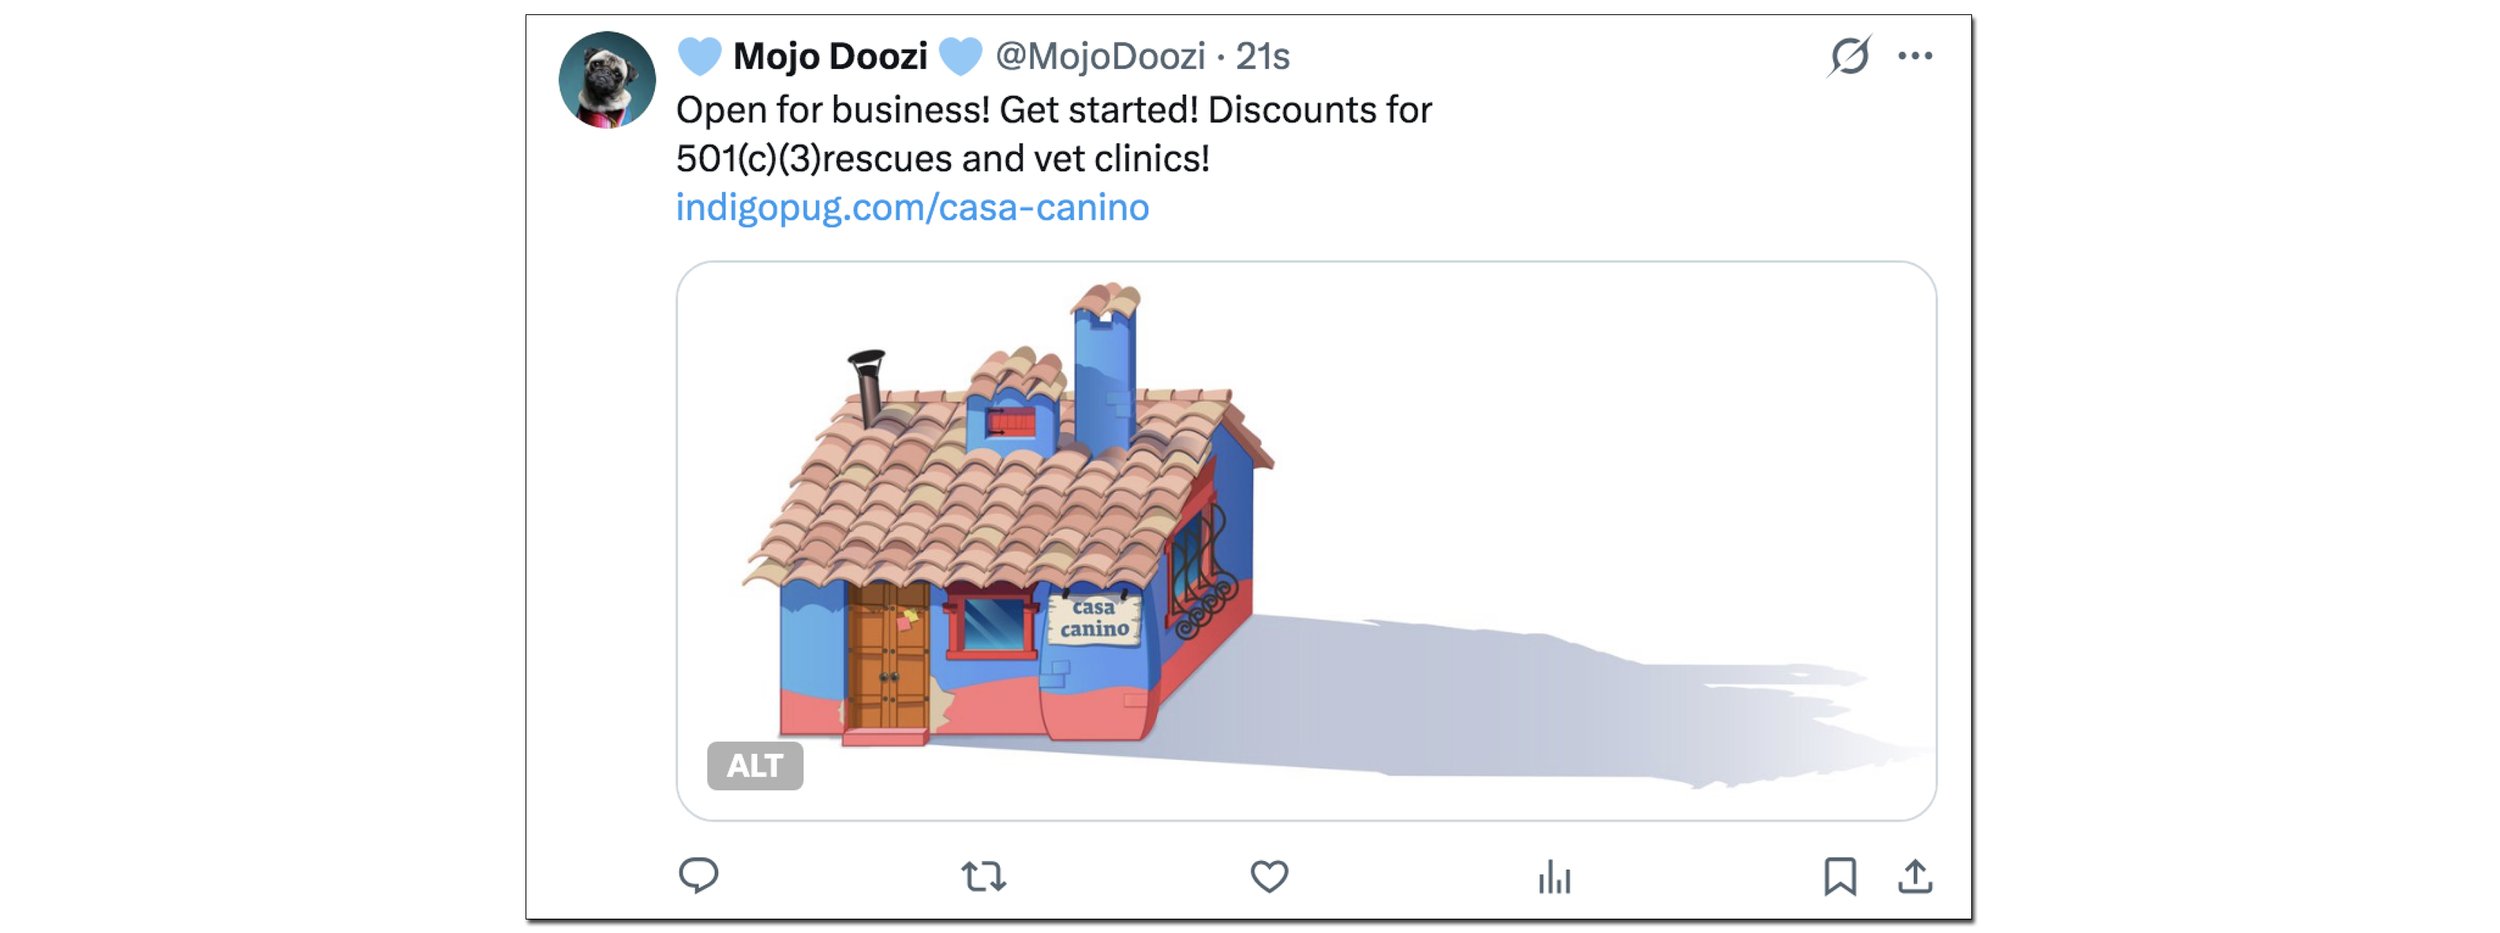Click the Mojo Doozi display name
Screen dimensions: 2500x933
[830, 56]
